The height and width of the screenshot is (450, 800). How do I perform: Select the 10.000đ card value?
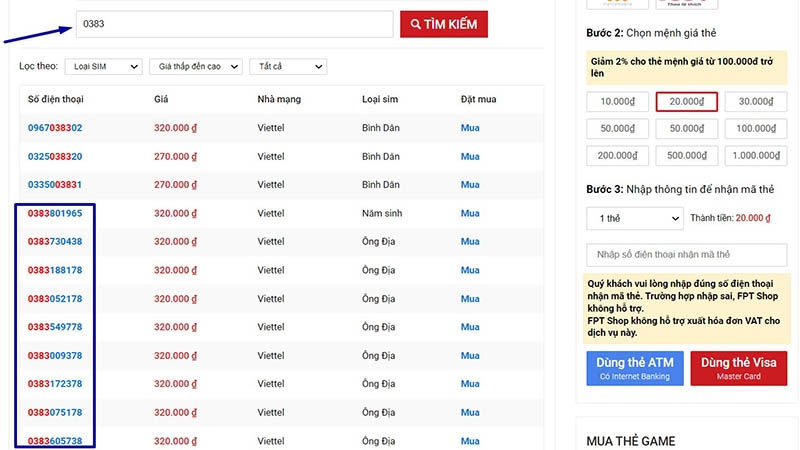click(x=617, y=102)
